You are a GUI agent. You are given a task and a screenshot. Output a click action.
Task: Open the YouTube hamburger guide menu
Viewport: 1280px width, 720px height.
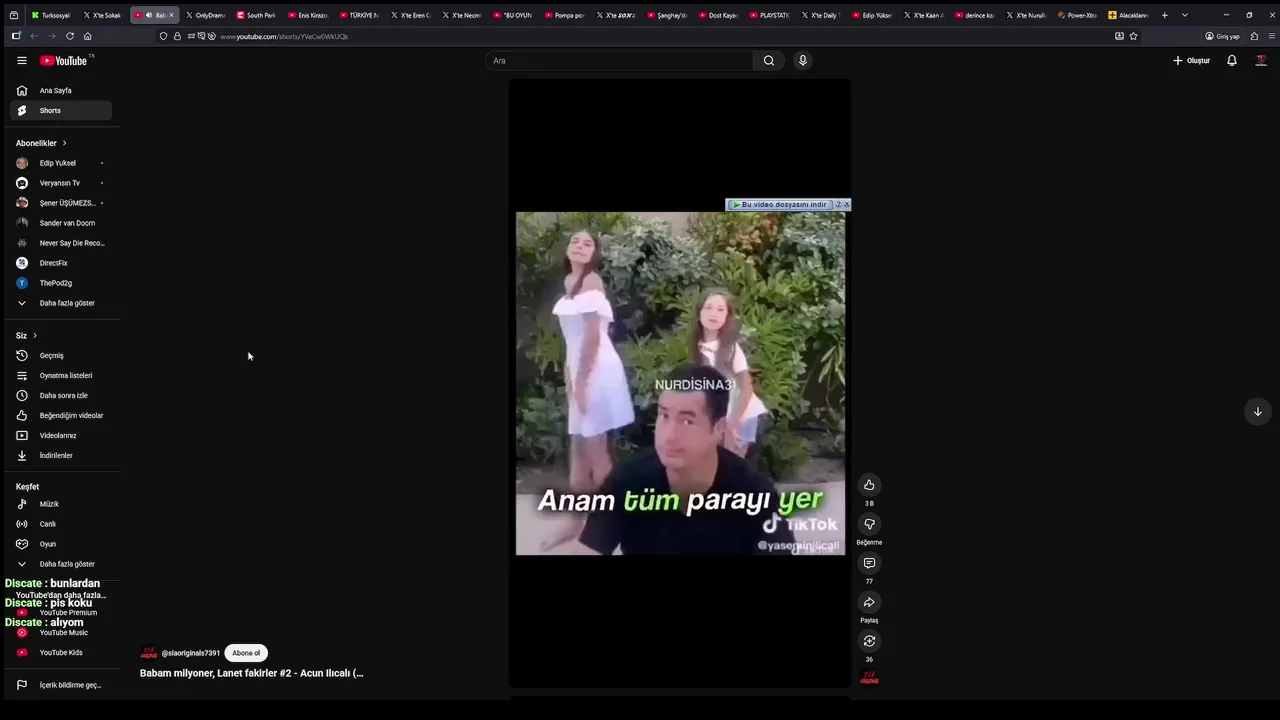22,60
